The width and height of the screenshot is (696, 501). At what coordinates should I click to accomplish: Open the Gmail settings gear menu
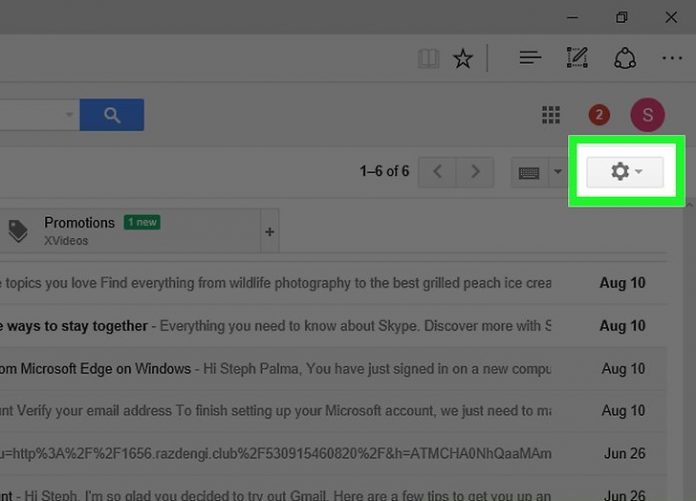pos(626,172)
